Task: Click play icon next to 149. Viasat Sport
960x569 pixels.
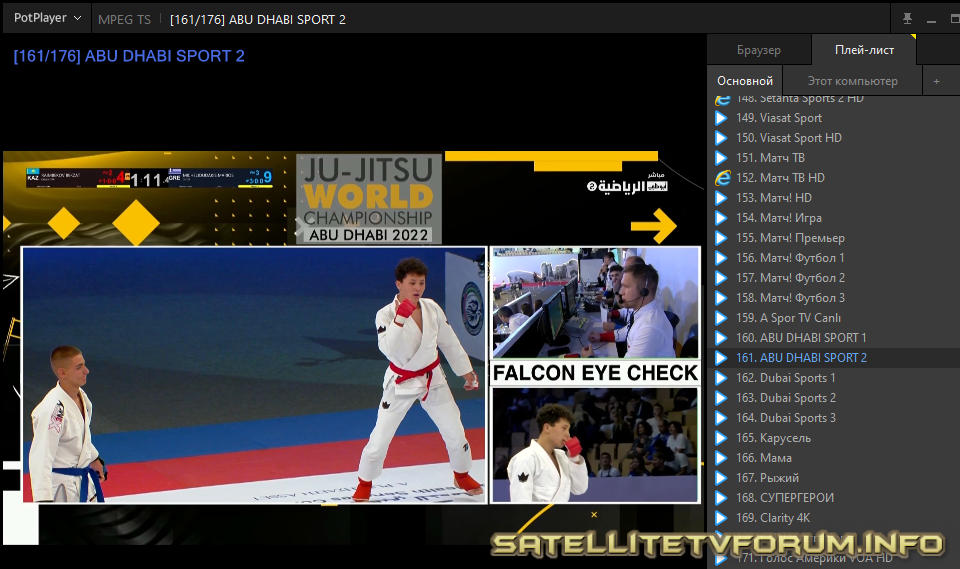Action: point(721,118)
